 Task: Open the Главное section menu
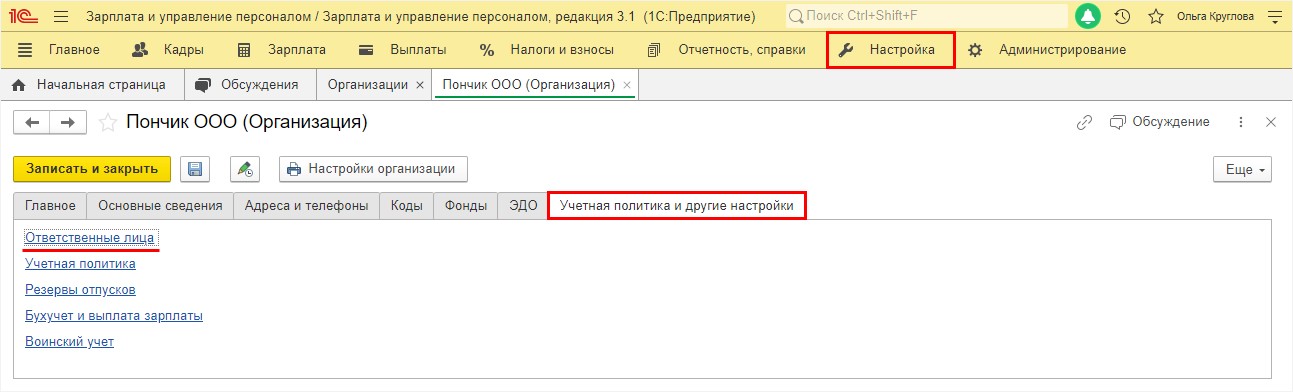point(58,50)
